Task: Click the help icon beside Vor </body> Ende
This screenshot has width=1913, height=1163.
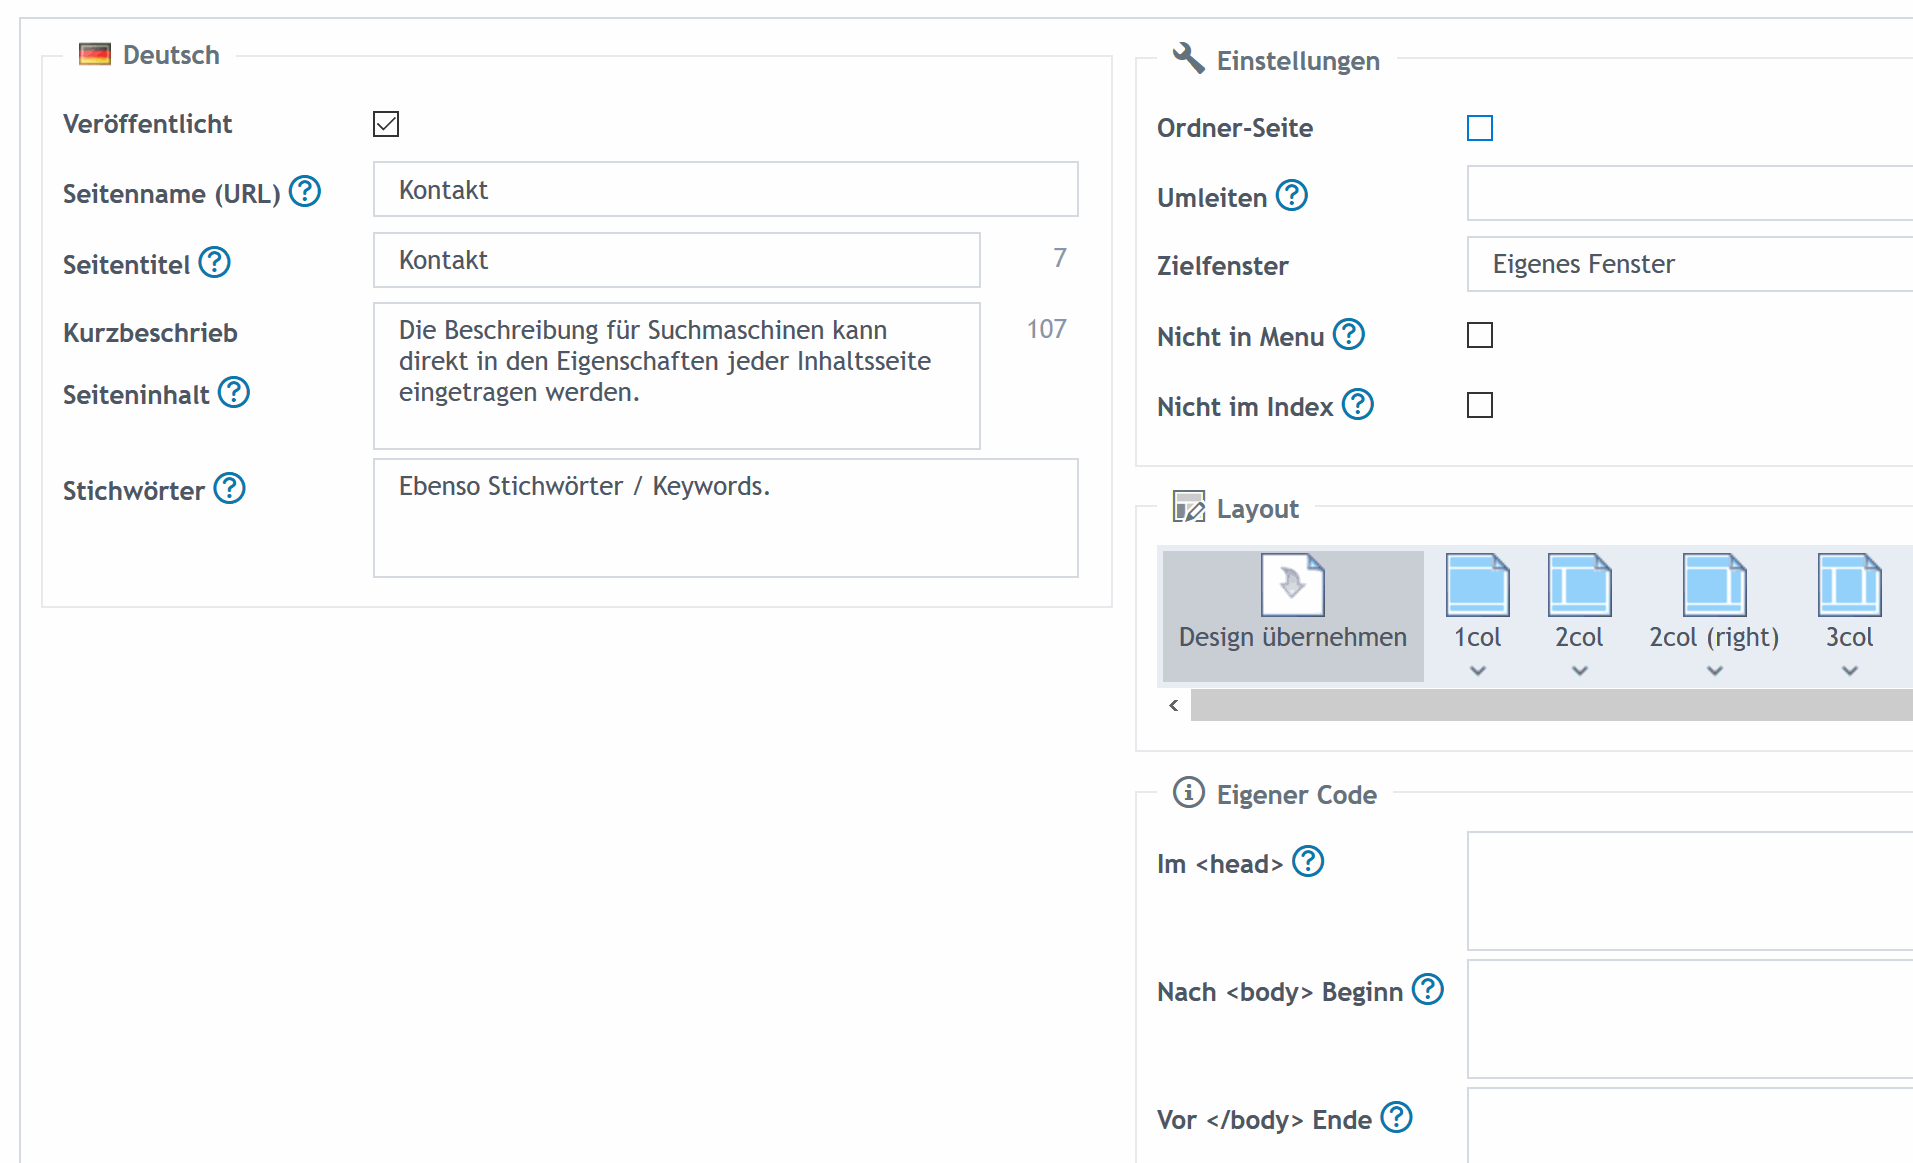Action: [1396, 1117]
